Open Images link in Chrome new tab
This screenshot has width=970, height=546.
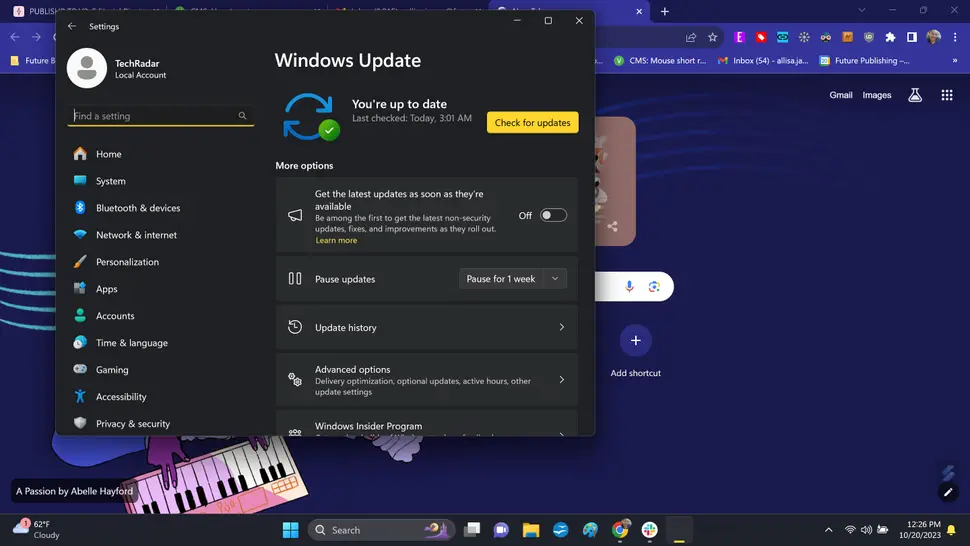click(877, 95)
